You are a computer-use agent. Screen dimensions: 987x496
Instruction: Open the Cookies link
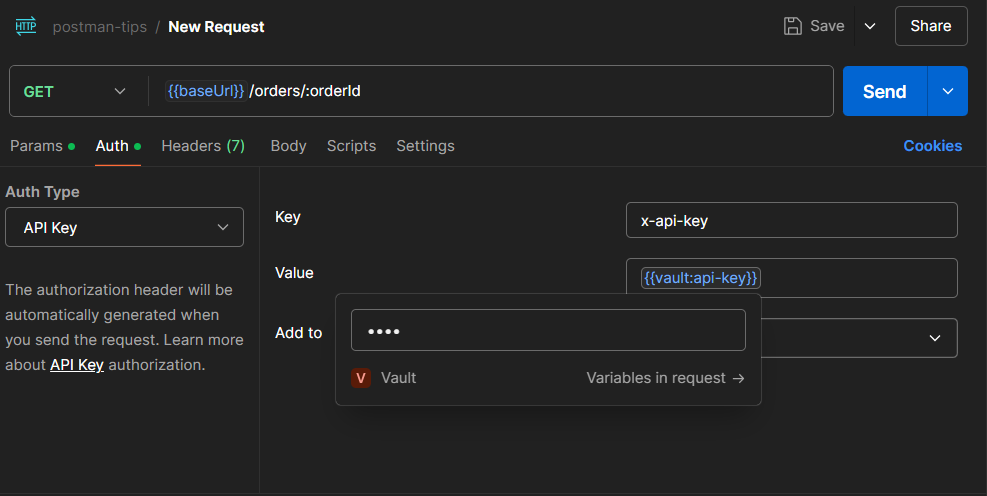[932, 146]
